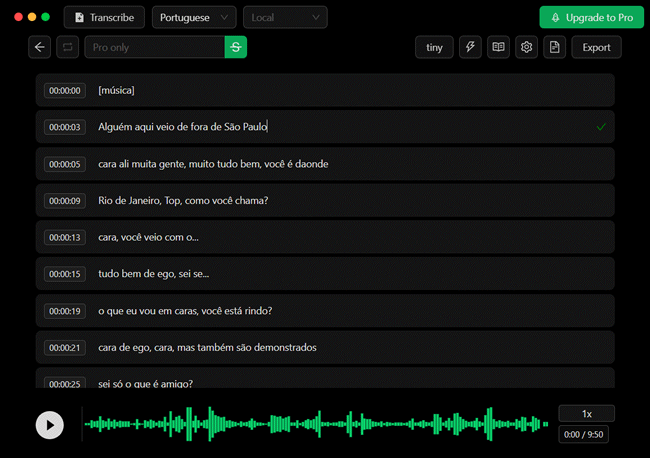Click text 'Alguém aqui veio de fora de São Paulo'
The image size is (650, 458).
(183, 127)
